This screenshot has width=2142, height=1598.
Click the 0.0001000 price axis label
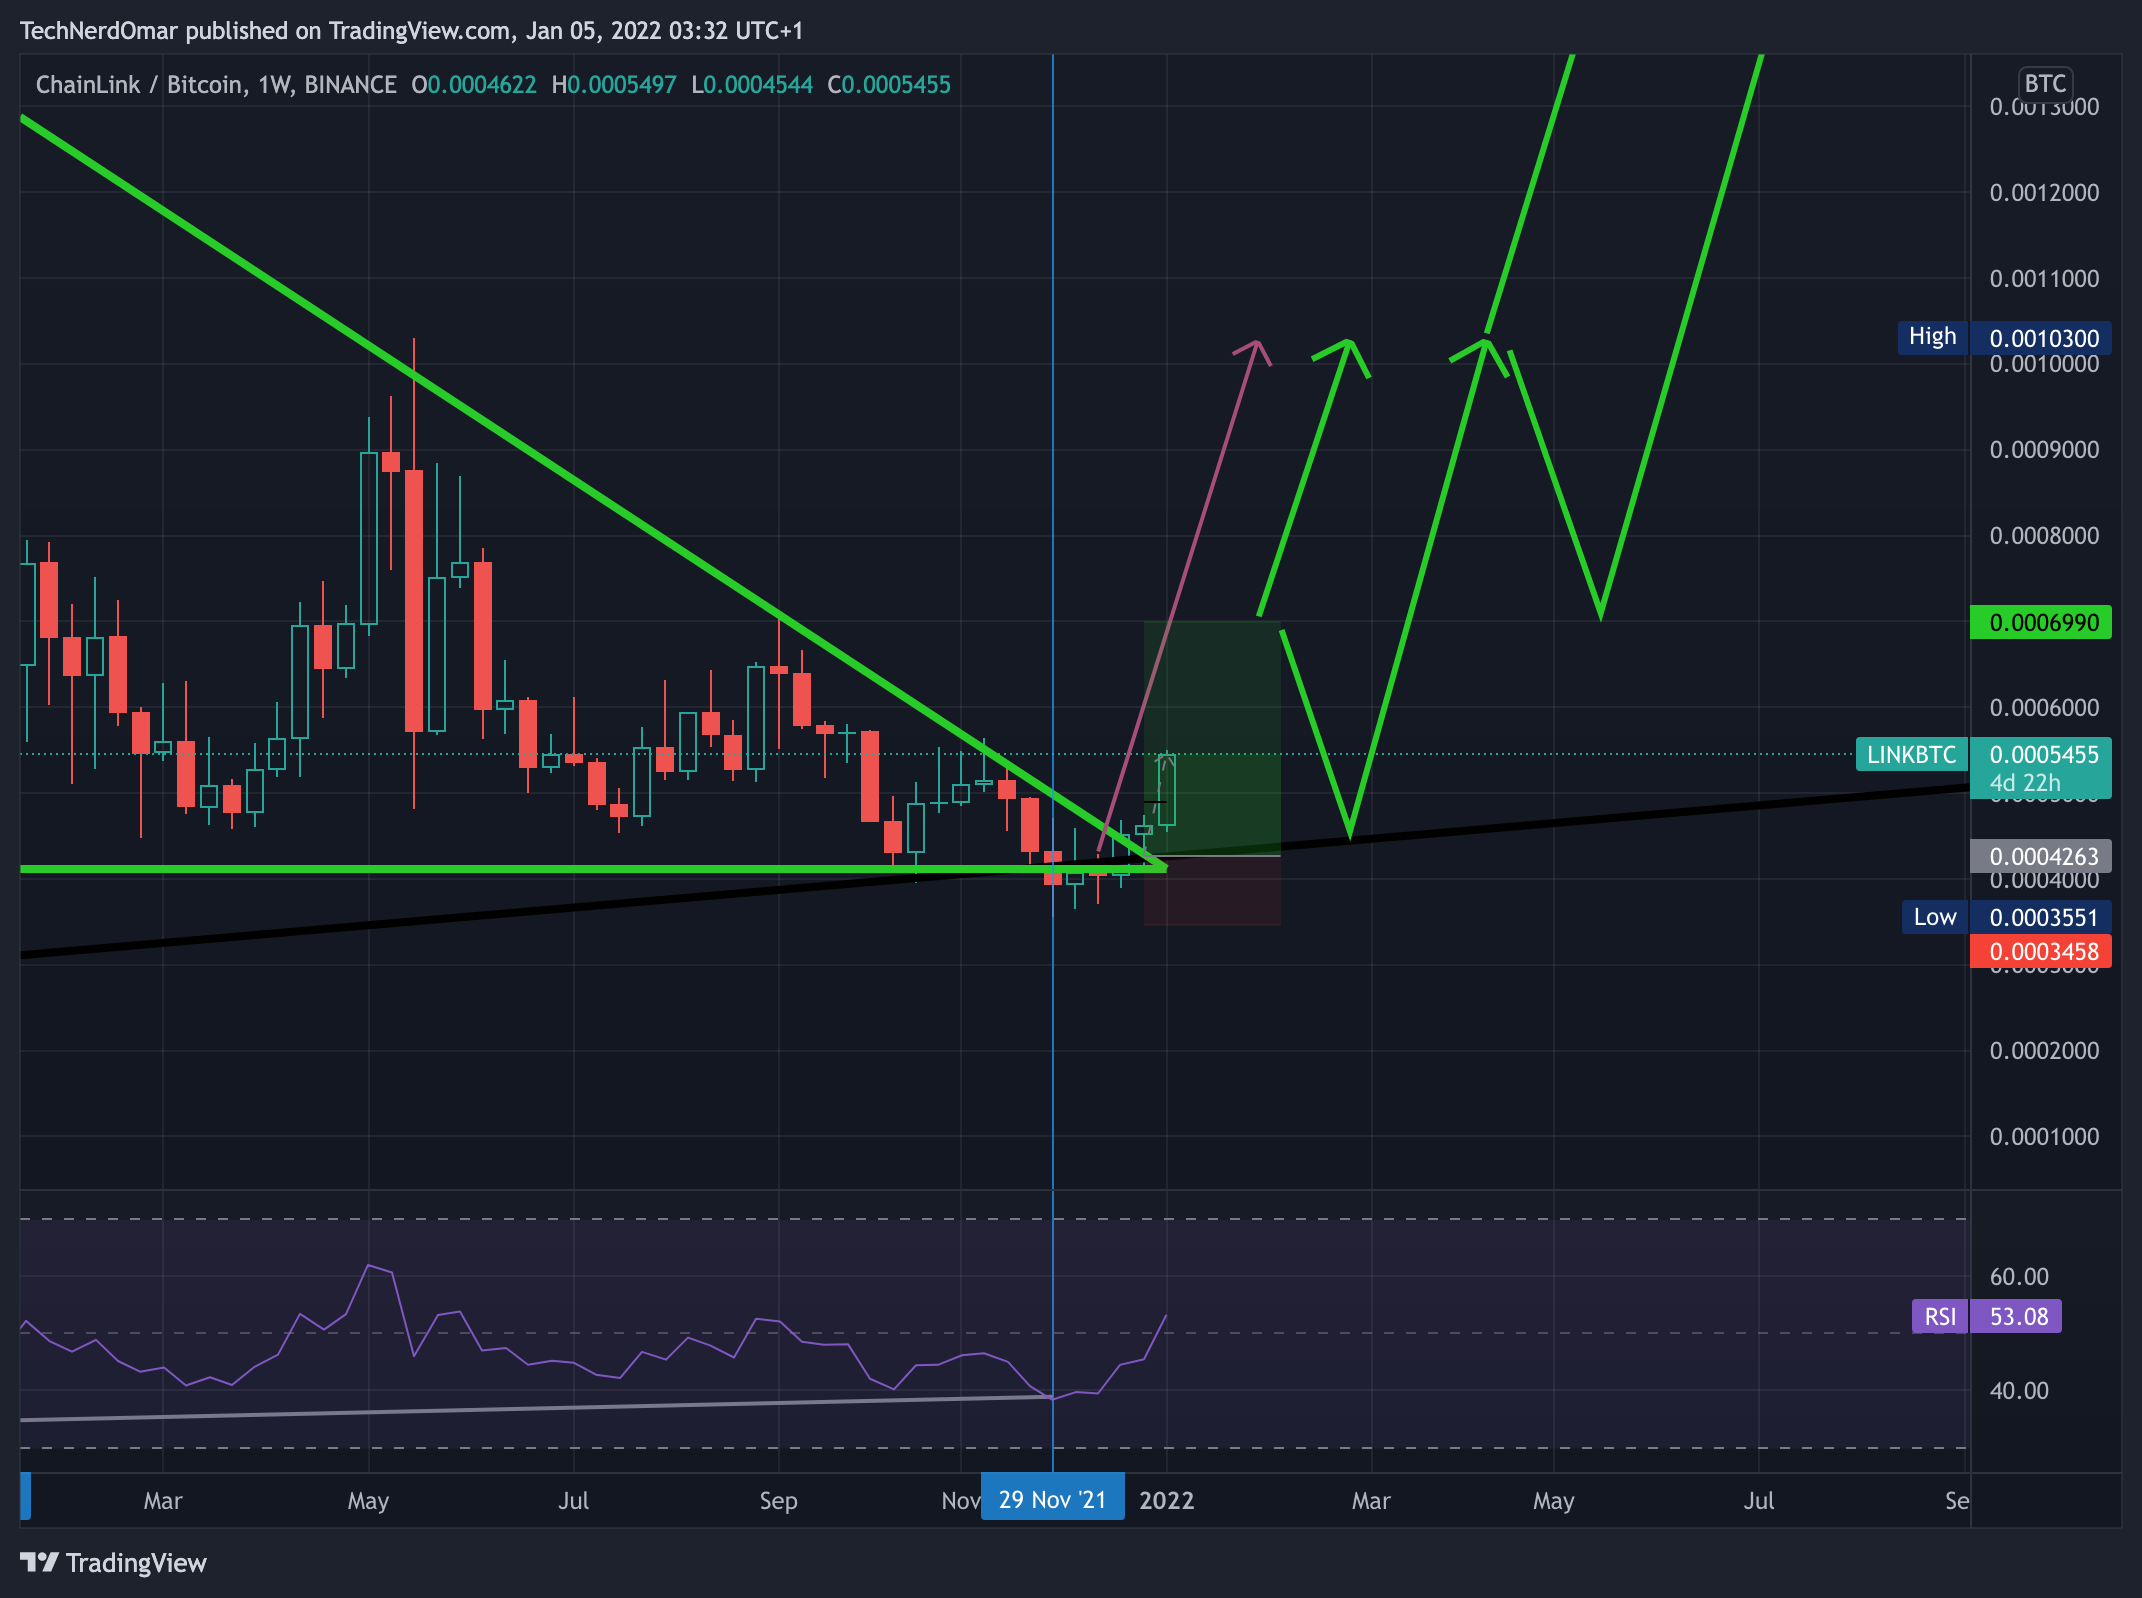click(x=2044, y=1136)
